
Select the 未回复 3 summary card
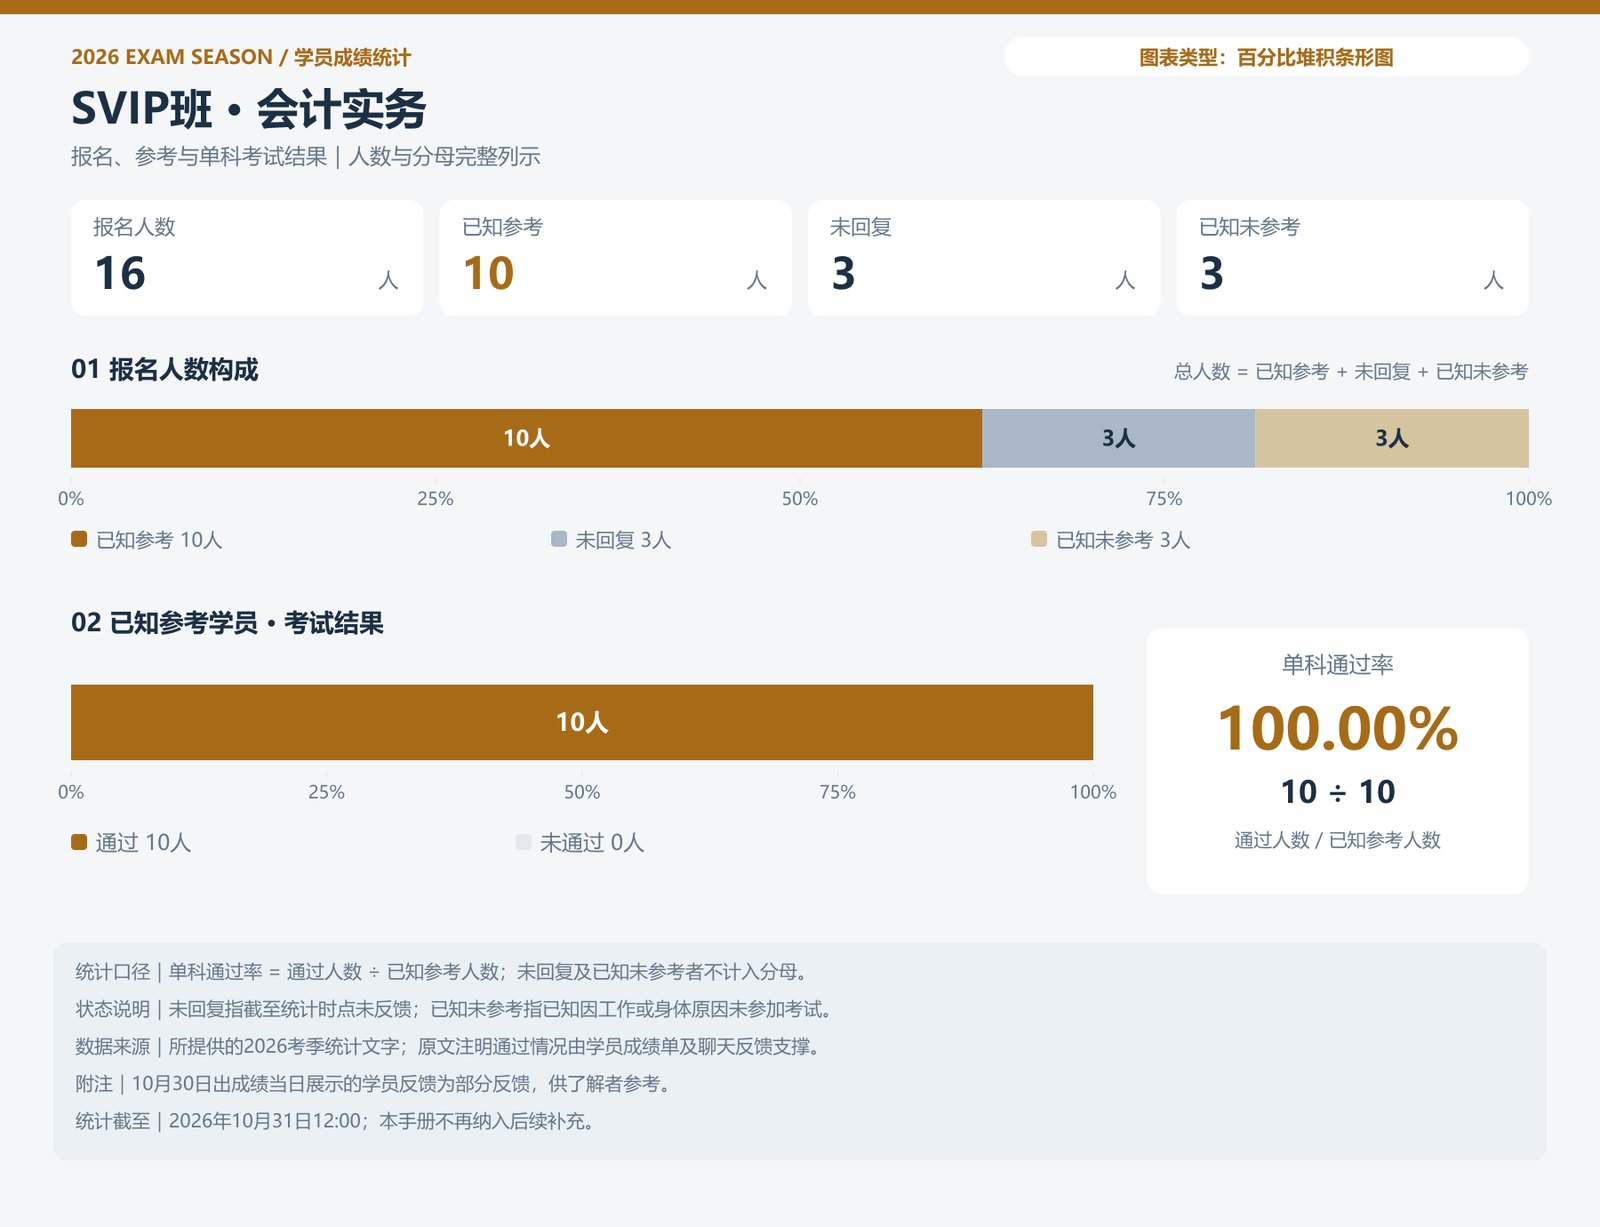click(x=984, y=258)
